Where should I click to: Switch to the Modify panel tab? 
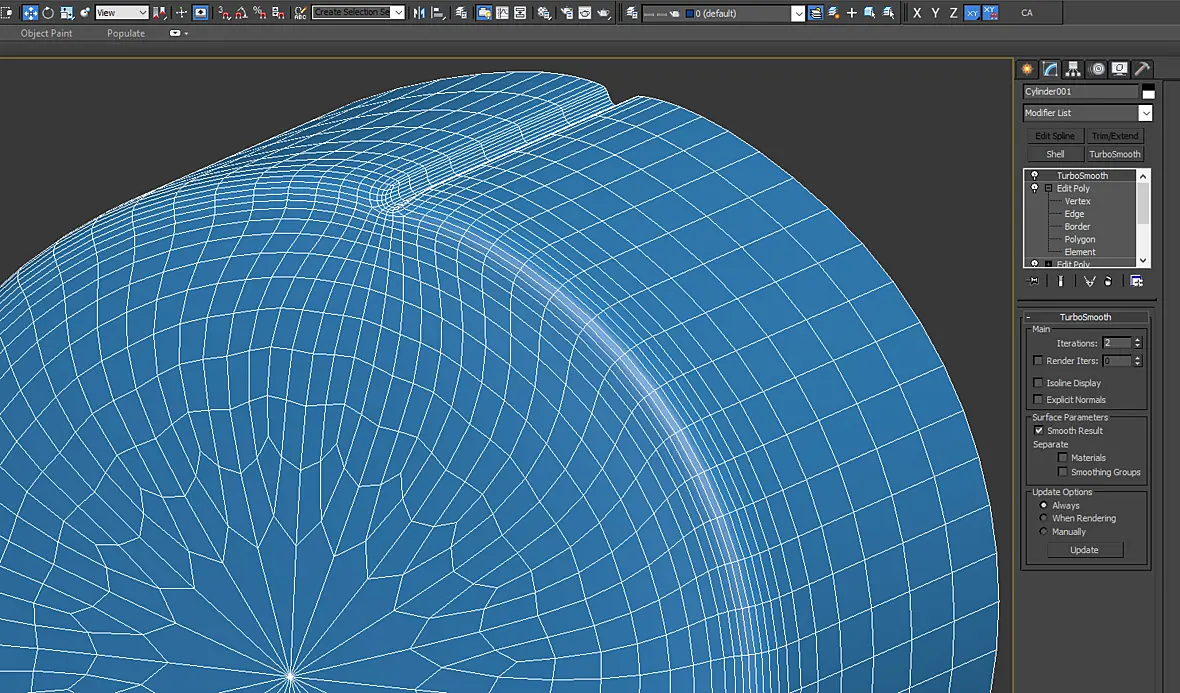pyautogui.click(x=1050, y=69)
